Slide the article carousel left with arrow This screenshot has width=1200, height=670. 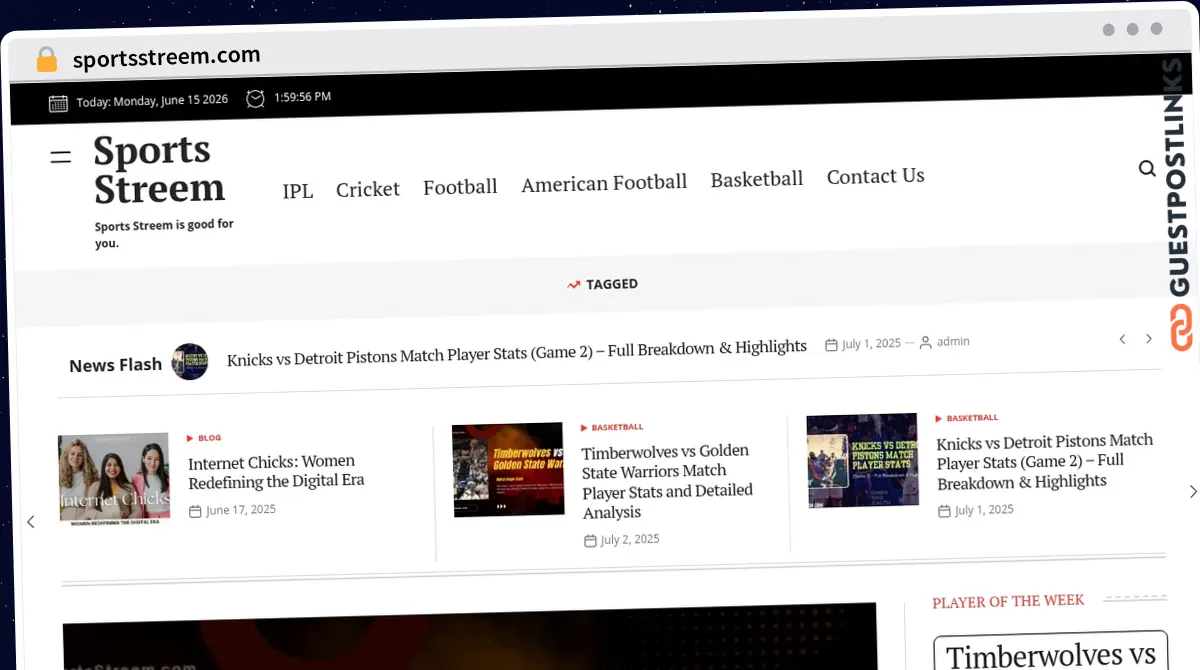pos(30,521)
